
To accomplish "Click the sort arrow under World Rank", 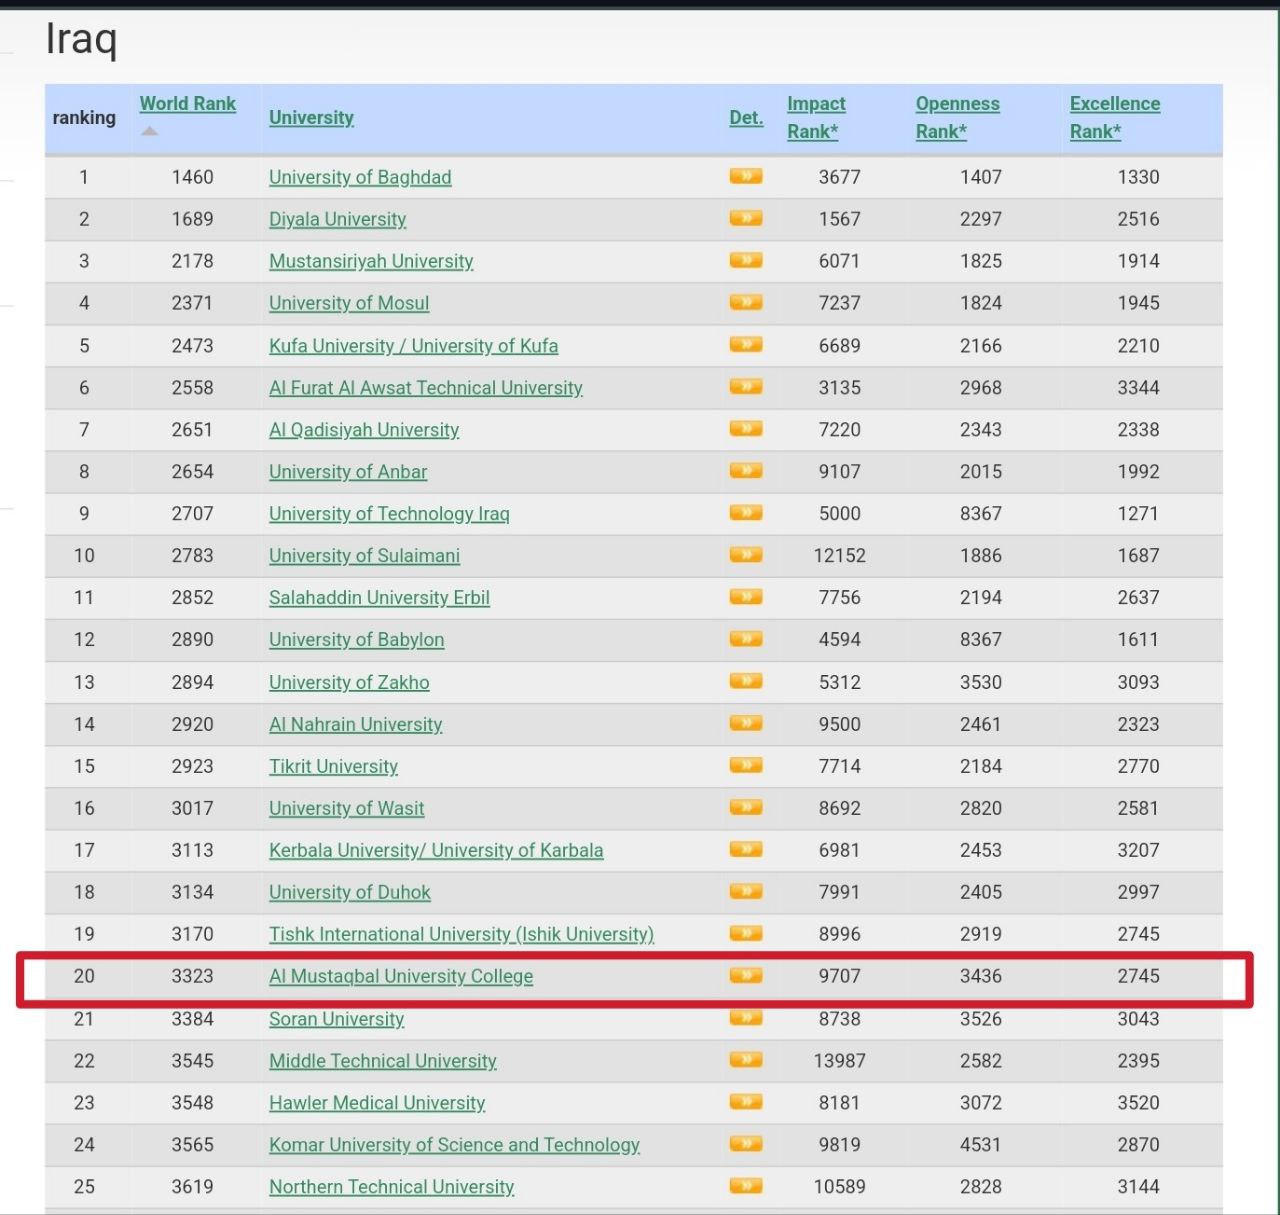I will click(149, 131).
